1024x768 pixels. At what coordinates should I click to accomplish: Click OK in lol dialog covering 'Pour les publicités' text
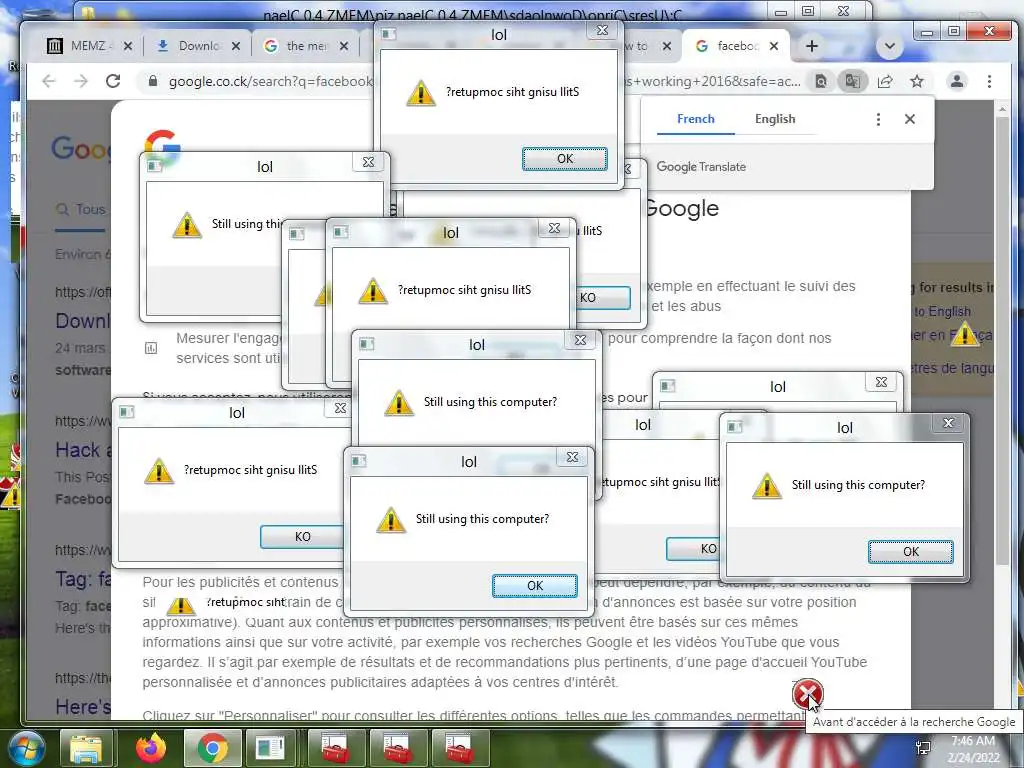point(535,586)
